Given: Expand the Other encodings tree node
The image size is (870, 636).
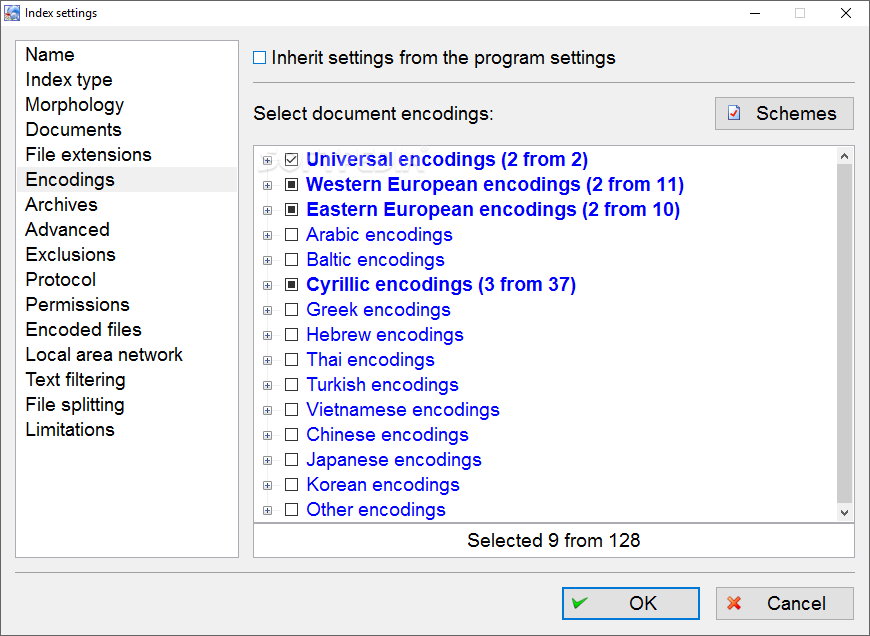Looking at the screenshot, I should [267, 510].
